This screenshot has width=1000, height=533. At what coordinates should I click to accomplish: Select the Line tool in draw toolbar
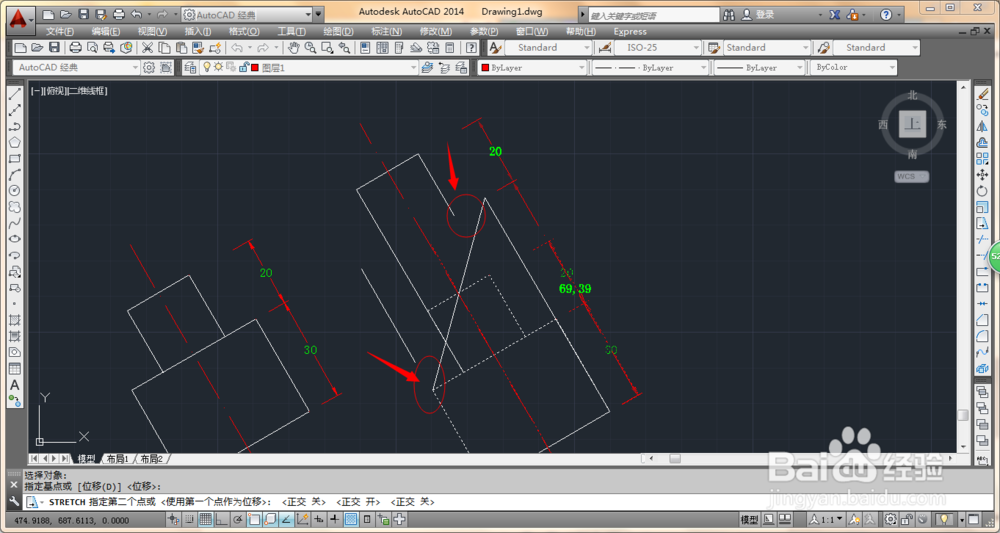(x=15, y=94)
